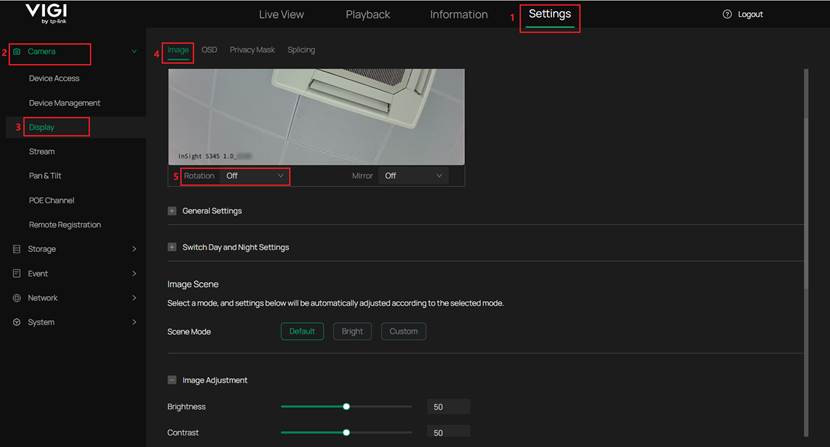Open the Privacy Mask tab
Viewport: 830px width, 447px height.
coord(252,49)
